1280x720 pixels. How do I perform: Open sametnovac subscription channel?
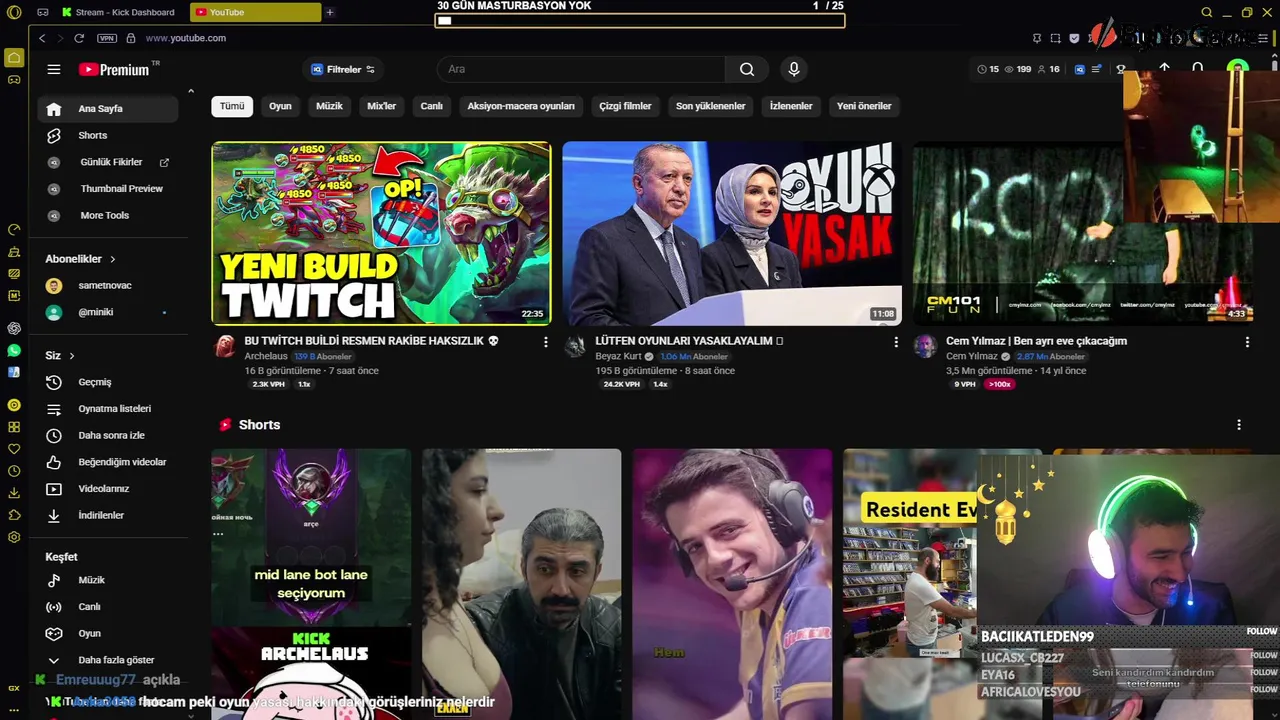point(108,286)
